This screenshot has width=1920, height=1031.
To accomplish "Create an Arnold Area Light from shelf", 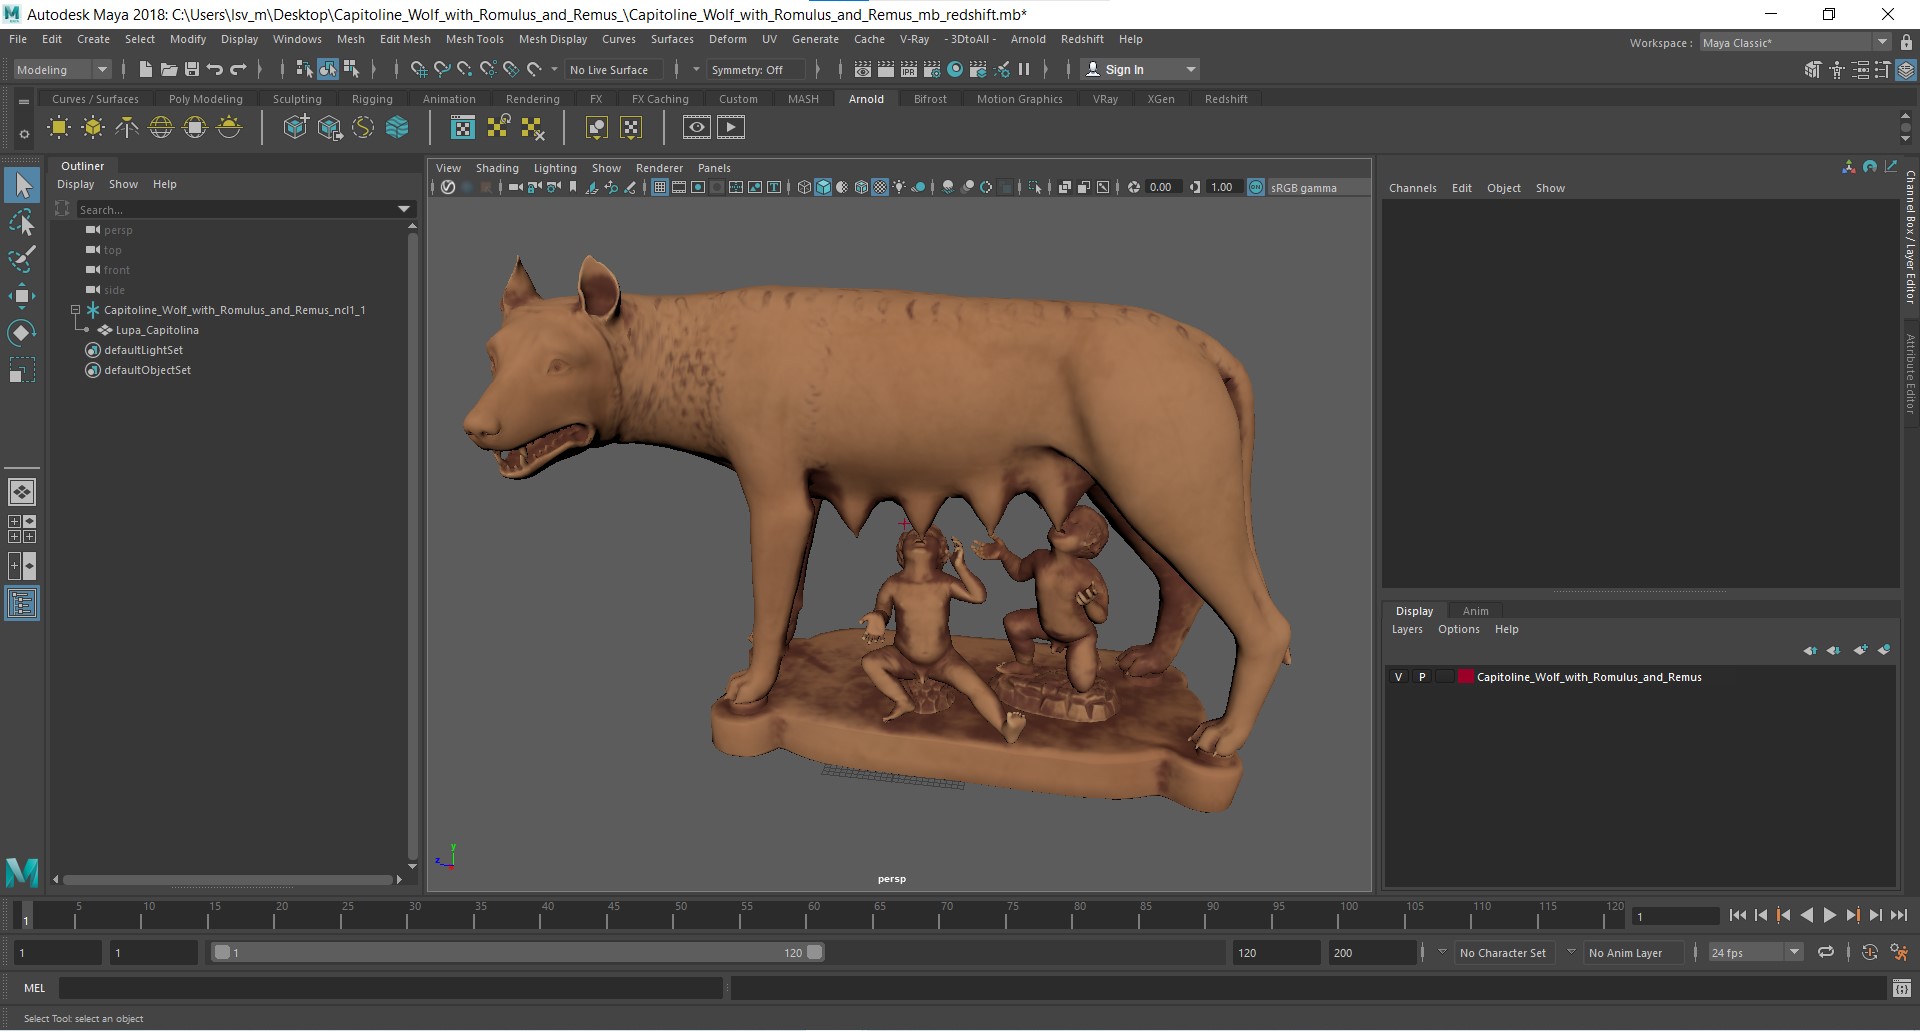I will (59, 127).
